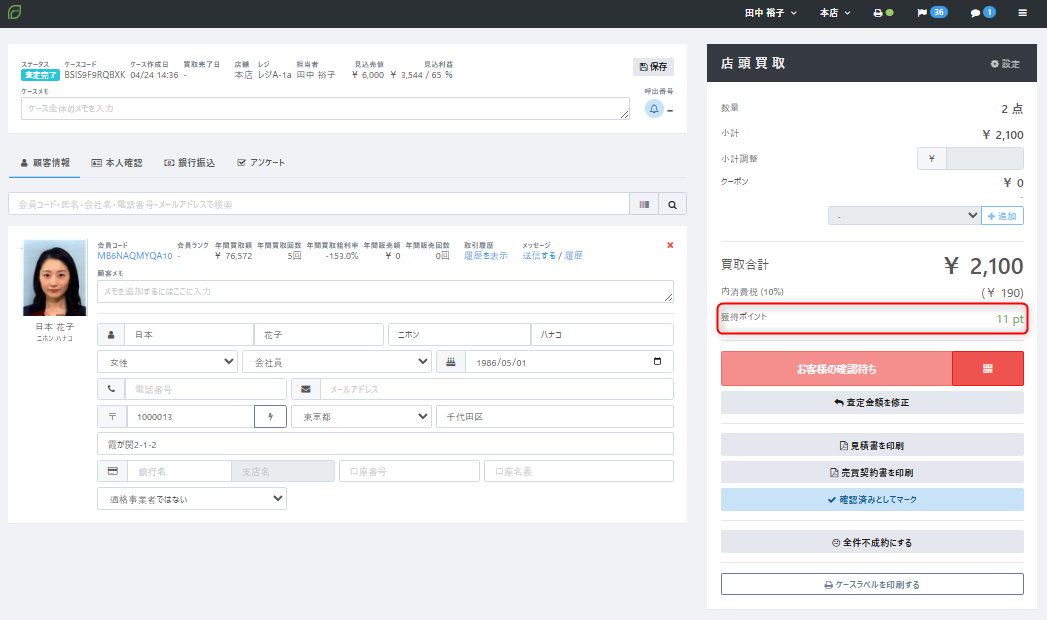The image size is (1047, 620).
Task: Open the chat messages icon with badge 1
Action: [x=982, y=13]
